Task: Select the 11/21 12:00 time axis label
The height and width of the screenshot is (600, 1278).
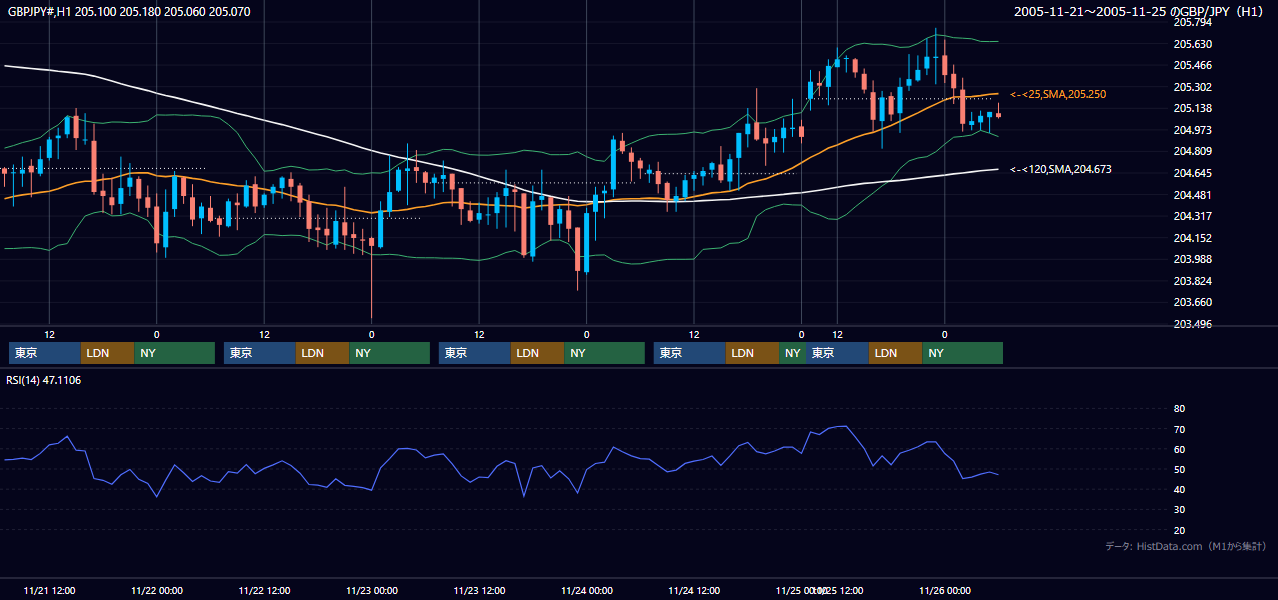Action: pyautogui.click(x=49, y=591)
